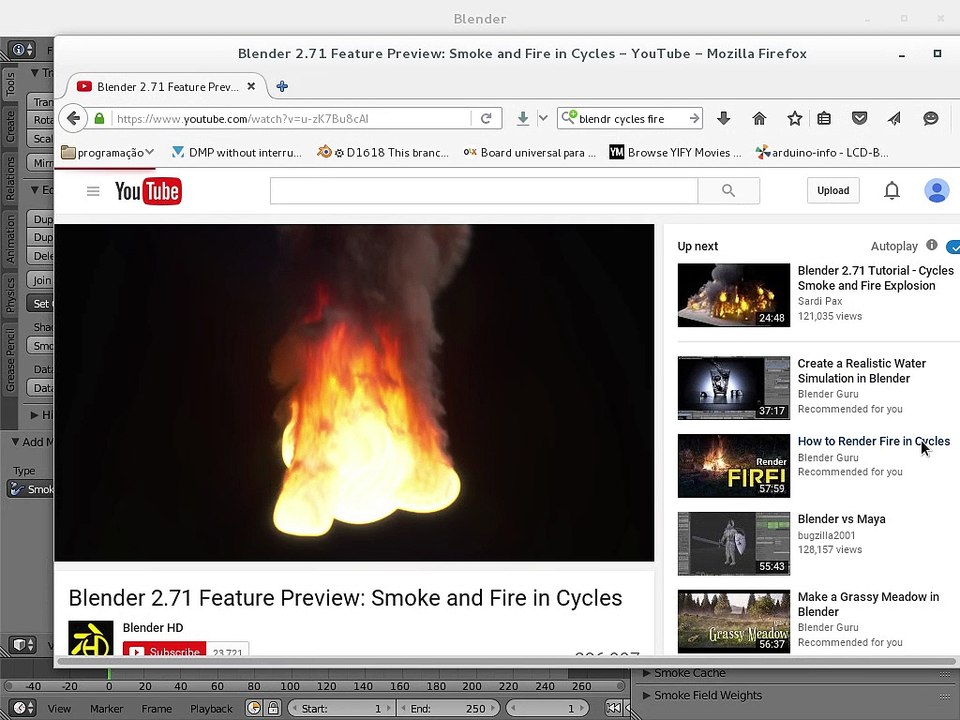Show bookmarks list icon in Firefox
The image size is (960, 720).
[x=824, y=118]
